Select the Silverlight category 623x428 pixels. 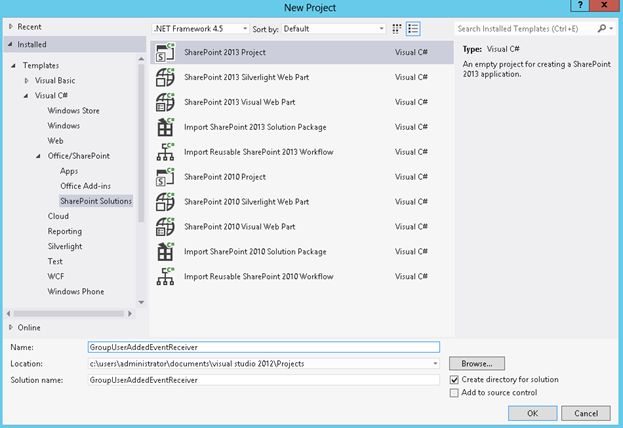(x=65, y=246)
